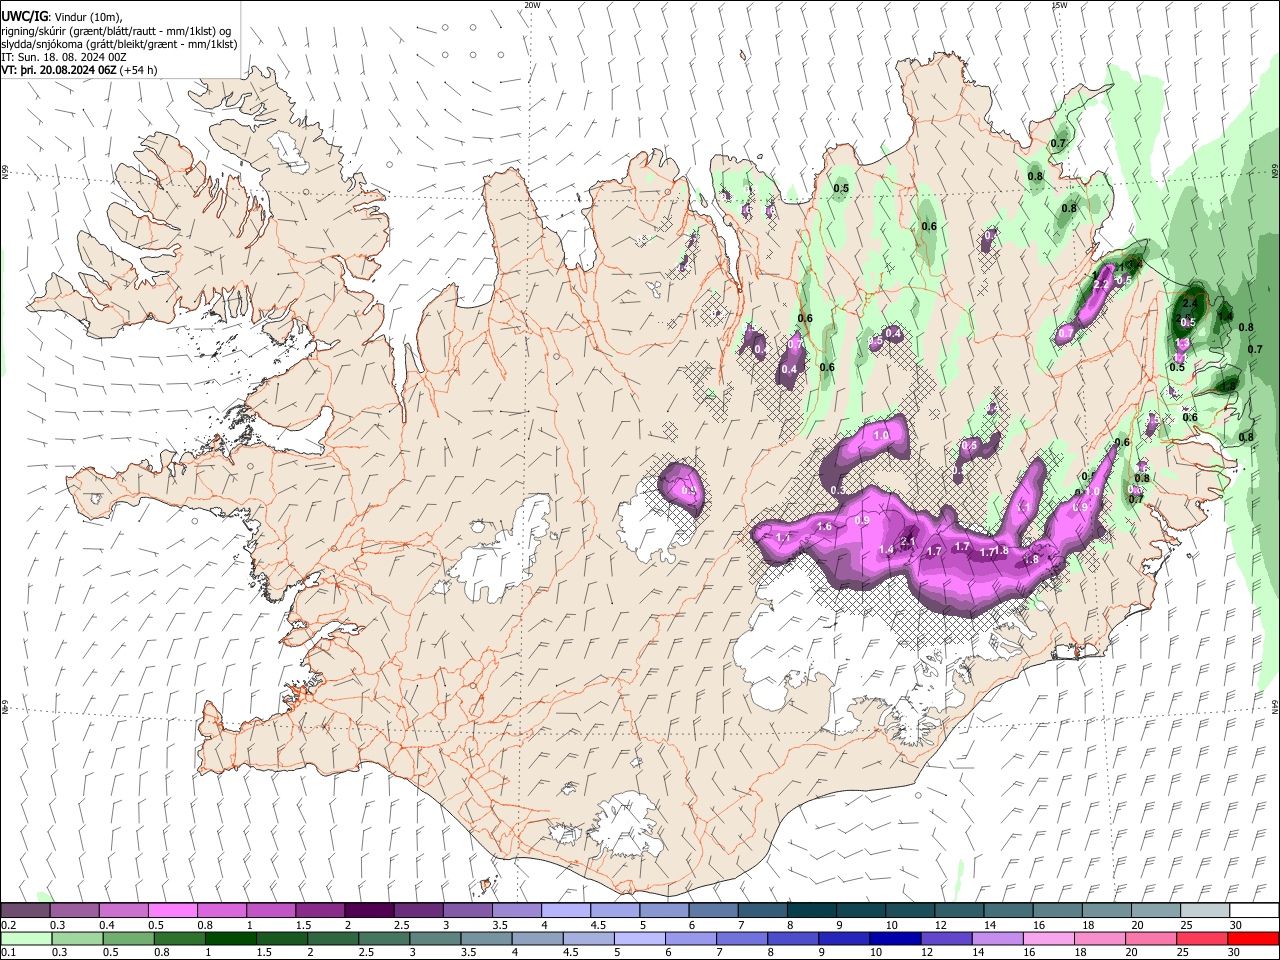The width and height of the screenshot is (1280, 960).
Task: Select the '2.1' snowfall value on the map
Action: coord(908,541)
